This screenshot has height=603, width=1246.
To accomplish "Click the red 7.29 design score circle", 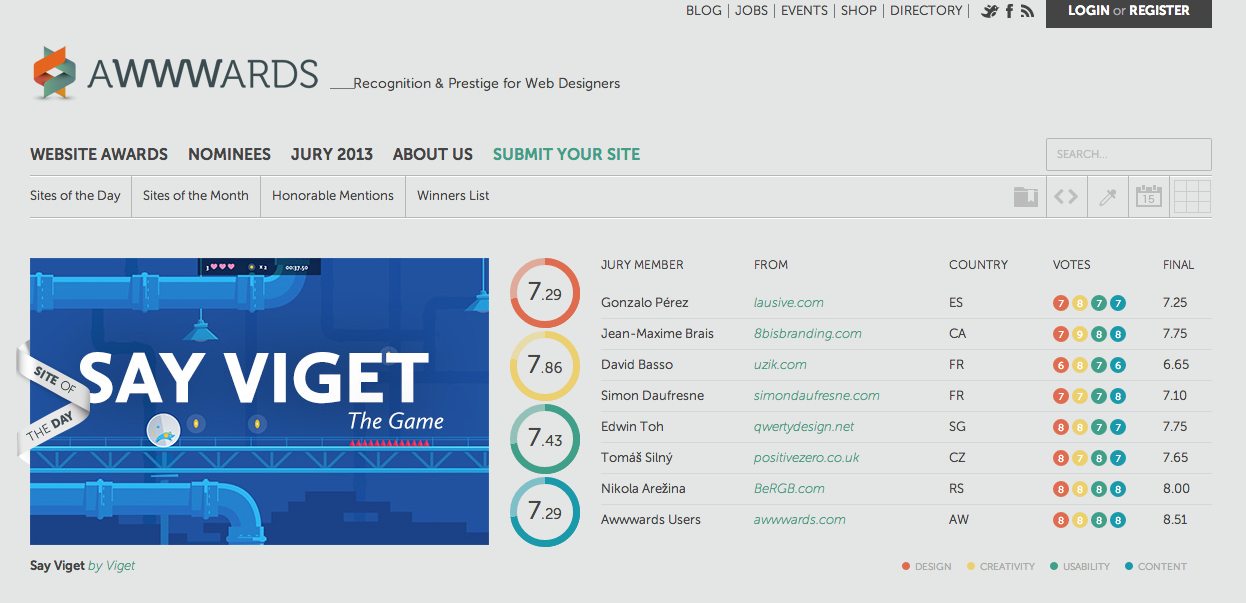I will [545, 293].
